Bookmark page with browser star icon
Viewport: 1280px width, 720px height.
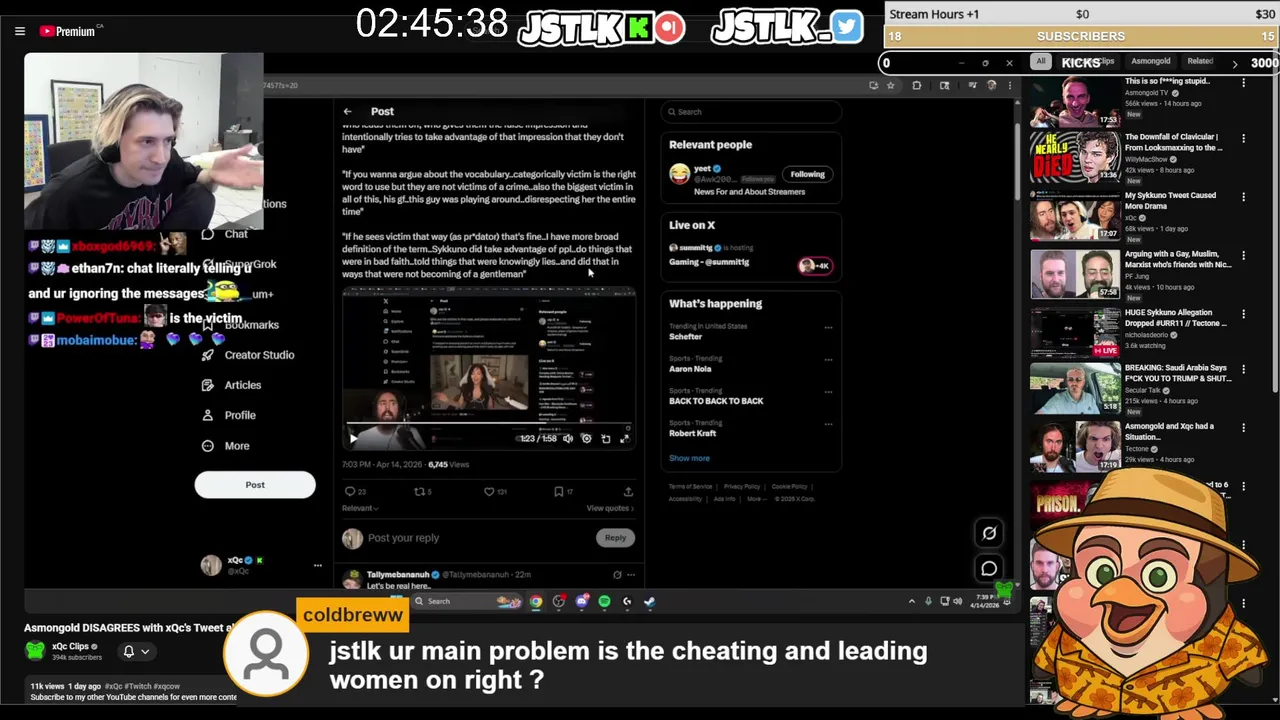(x=890, y=86)
